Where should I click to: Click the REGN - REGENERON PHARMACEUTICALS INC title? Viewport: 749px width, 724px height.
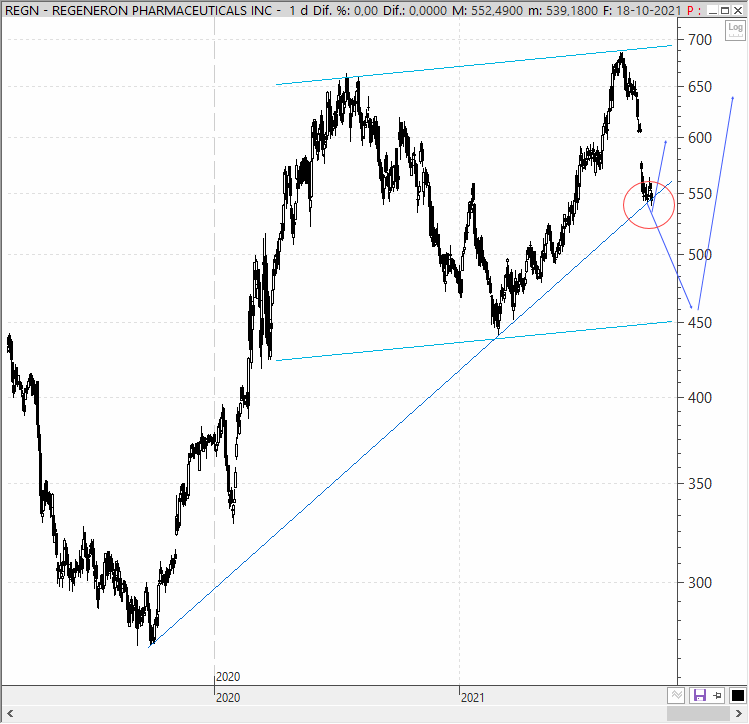138,10
